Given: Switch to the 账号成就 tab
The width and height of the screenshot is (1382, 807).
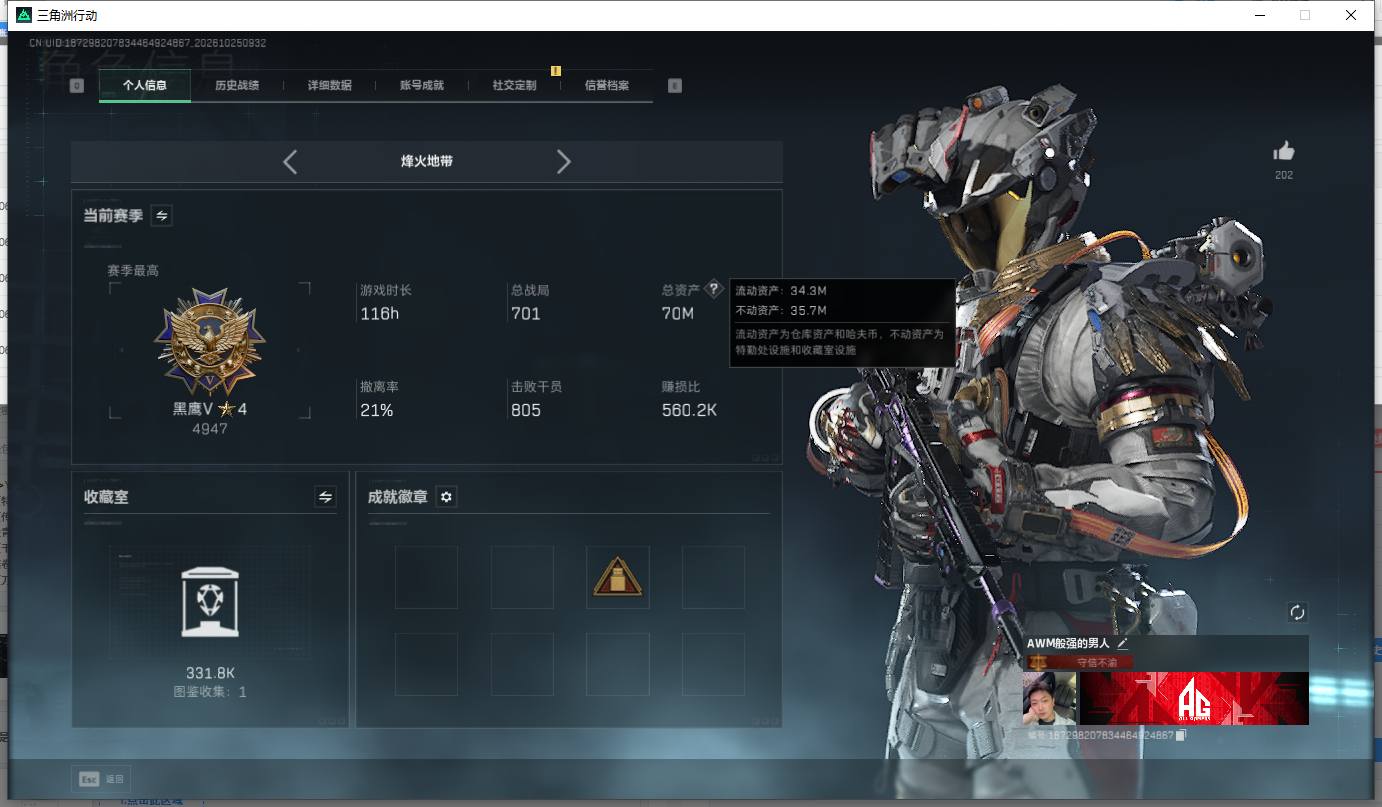Looking at the screenshot, I should (422, 86).
